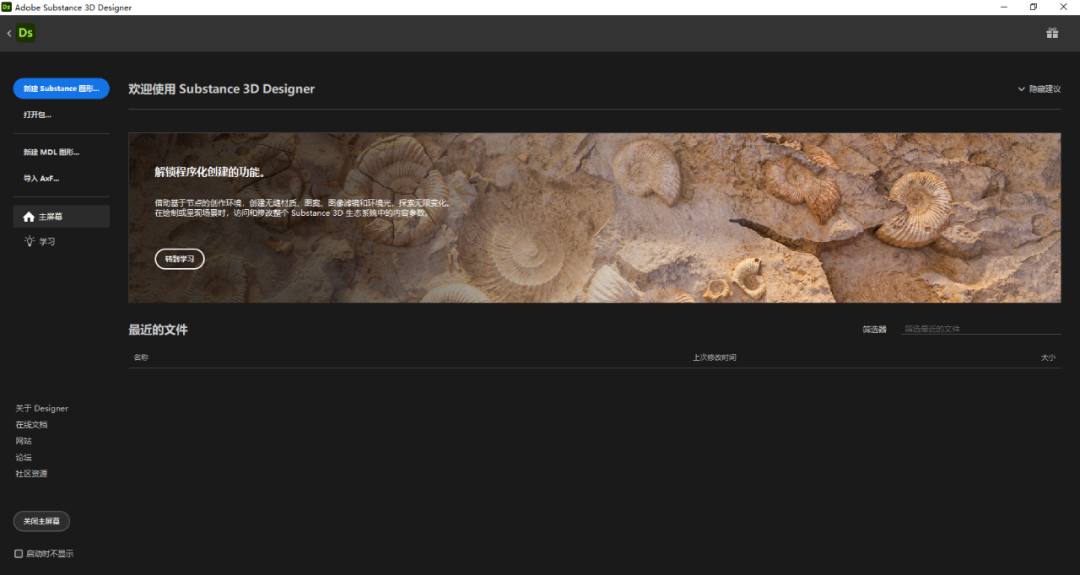
Task: Sort the recent files by 大小 column
Action: (1047, 357)
